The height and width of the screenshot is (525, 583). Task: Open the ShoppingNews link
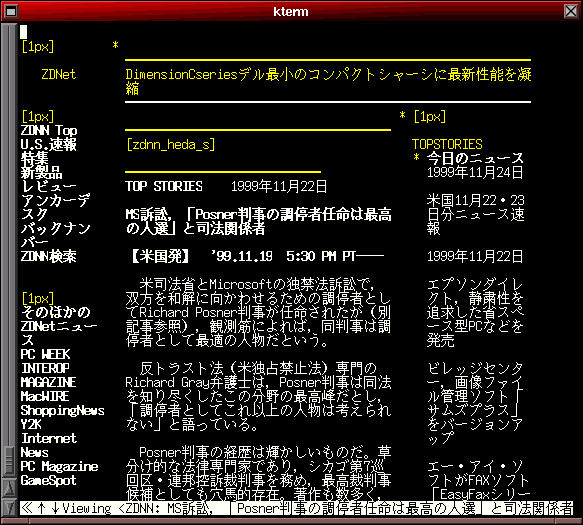pos(62,410)
